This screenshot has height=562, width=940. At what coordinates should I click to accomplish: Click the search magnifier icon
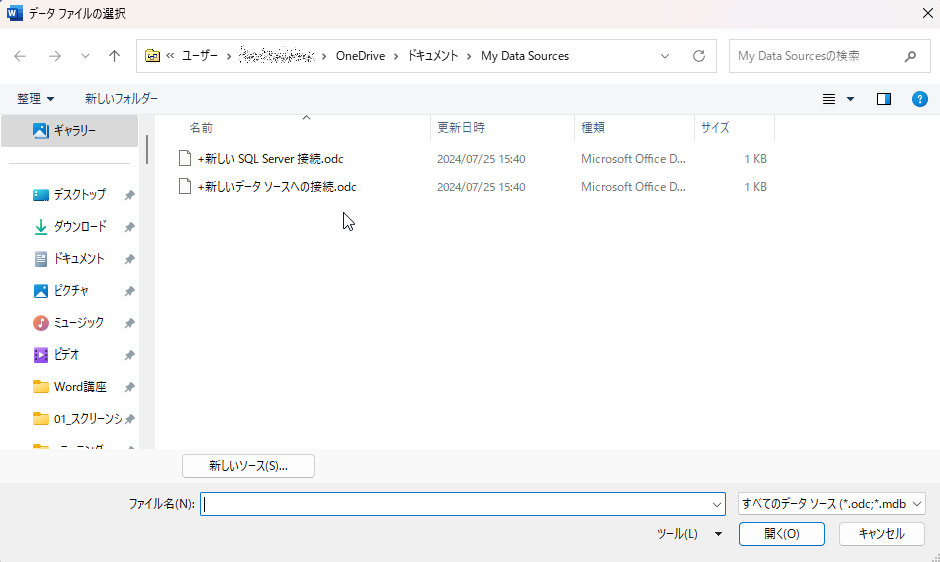911,56
